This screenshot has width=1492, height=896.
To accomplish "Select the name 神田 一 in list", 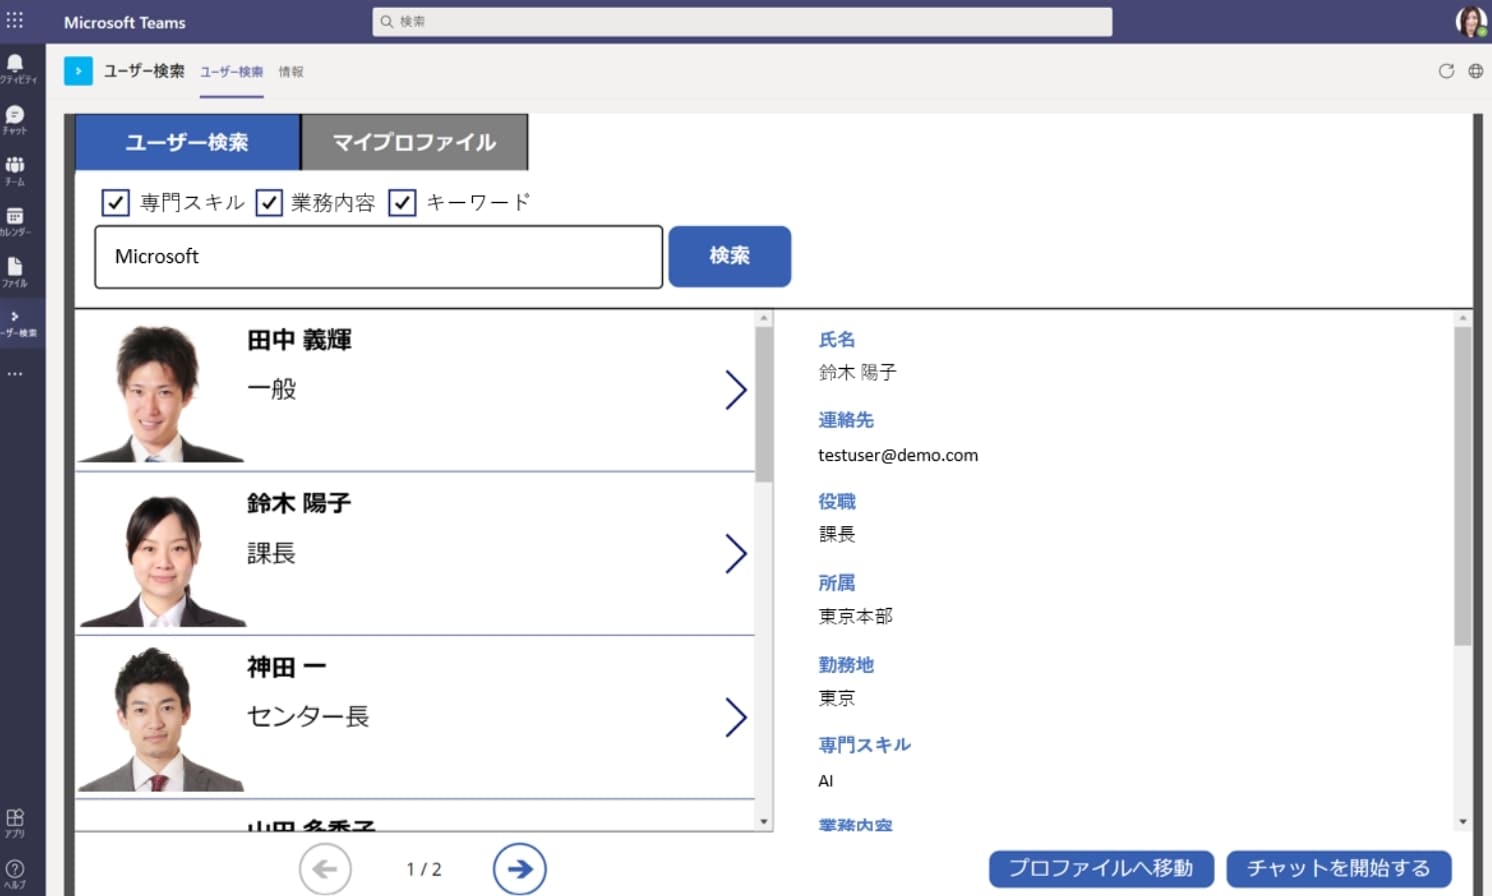I will (287, 667).
